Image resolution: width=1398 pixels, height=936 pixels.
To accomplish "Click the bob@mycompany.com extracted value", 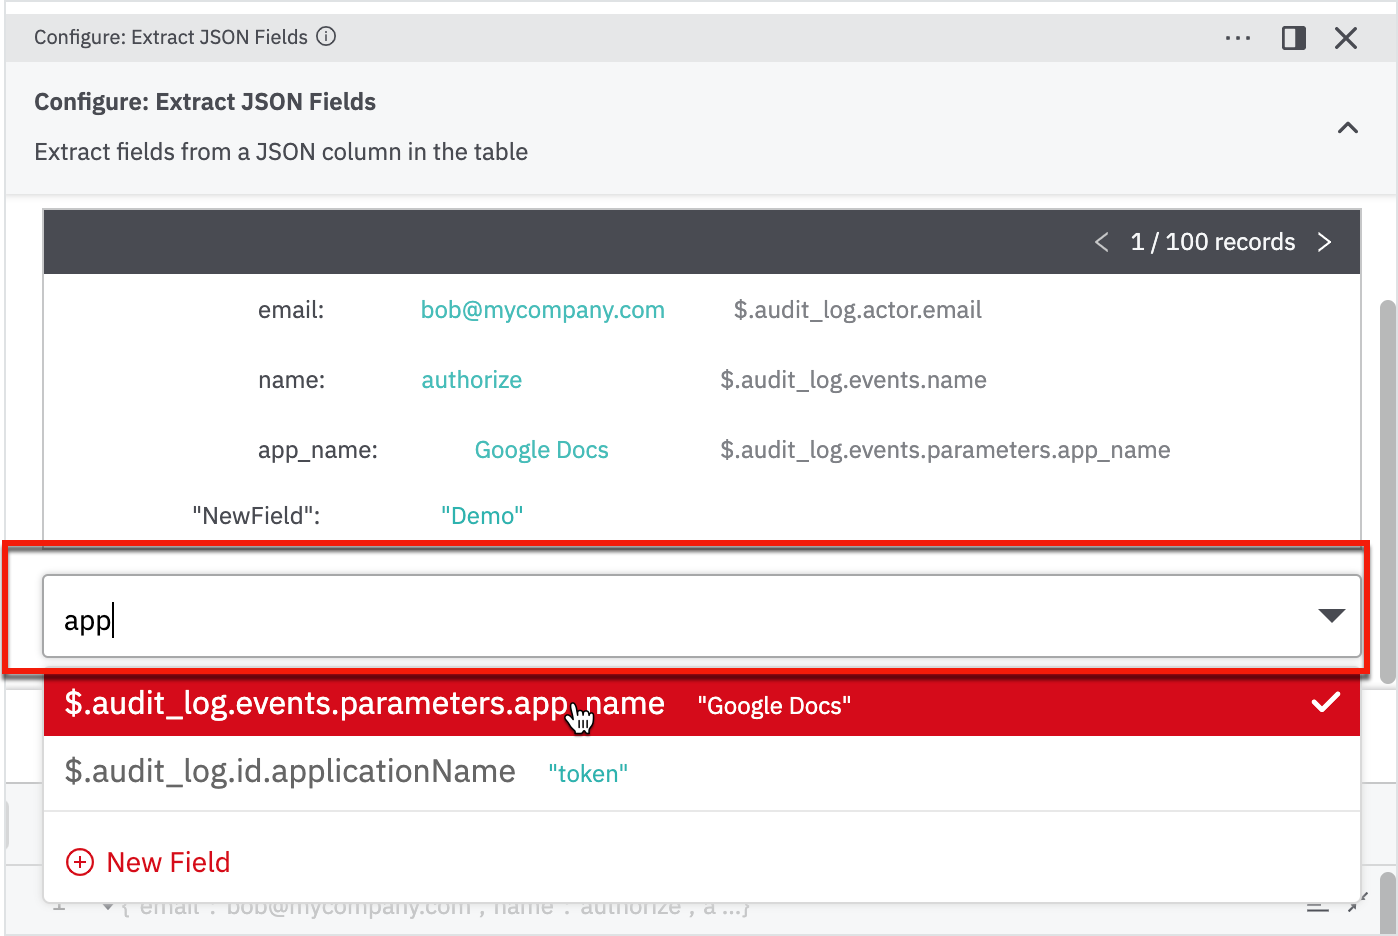I will tap(543, 310).
